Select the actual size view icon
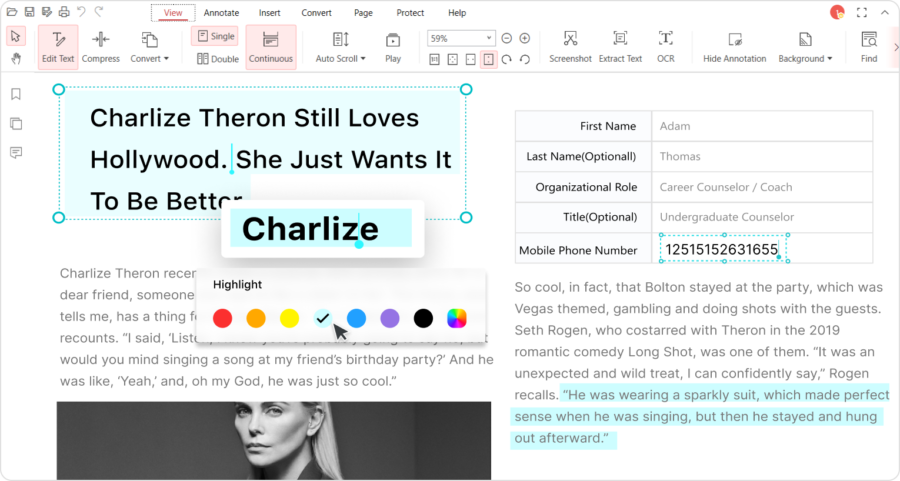This screenshot has height=481, width=900. click(435, 59)
